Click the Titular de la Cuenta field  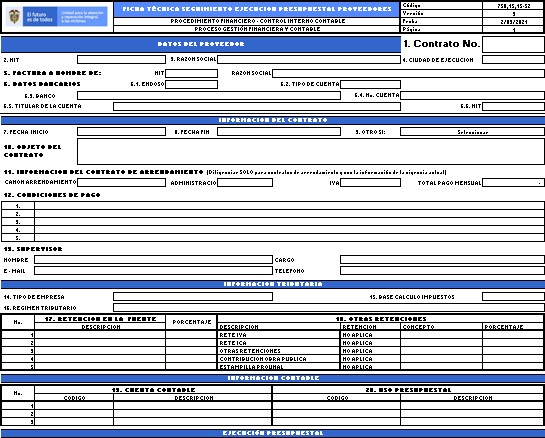[x=257, y=106]
